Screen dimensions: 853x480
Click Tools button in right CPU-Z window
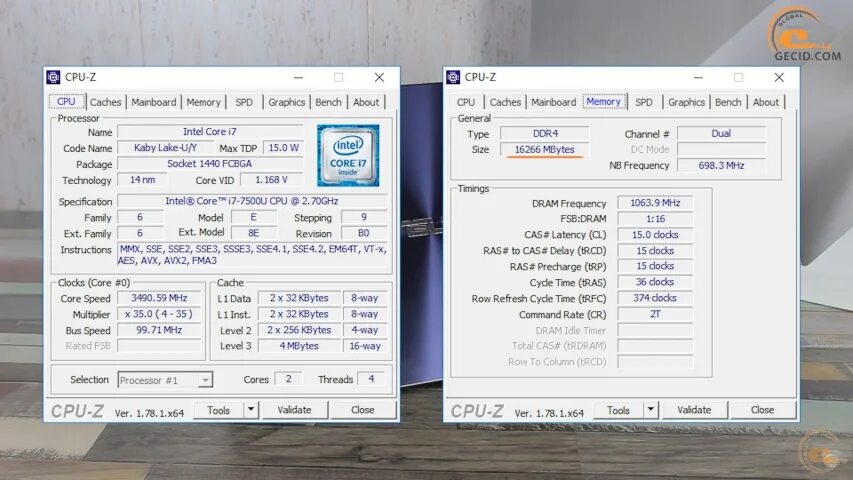(618, 410)
